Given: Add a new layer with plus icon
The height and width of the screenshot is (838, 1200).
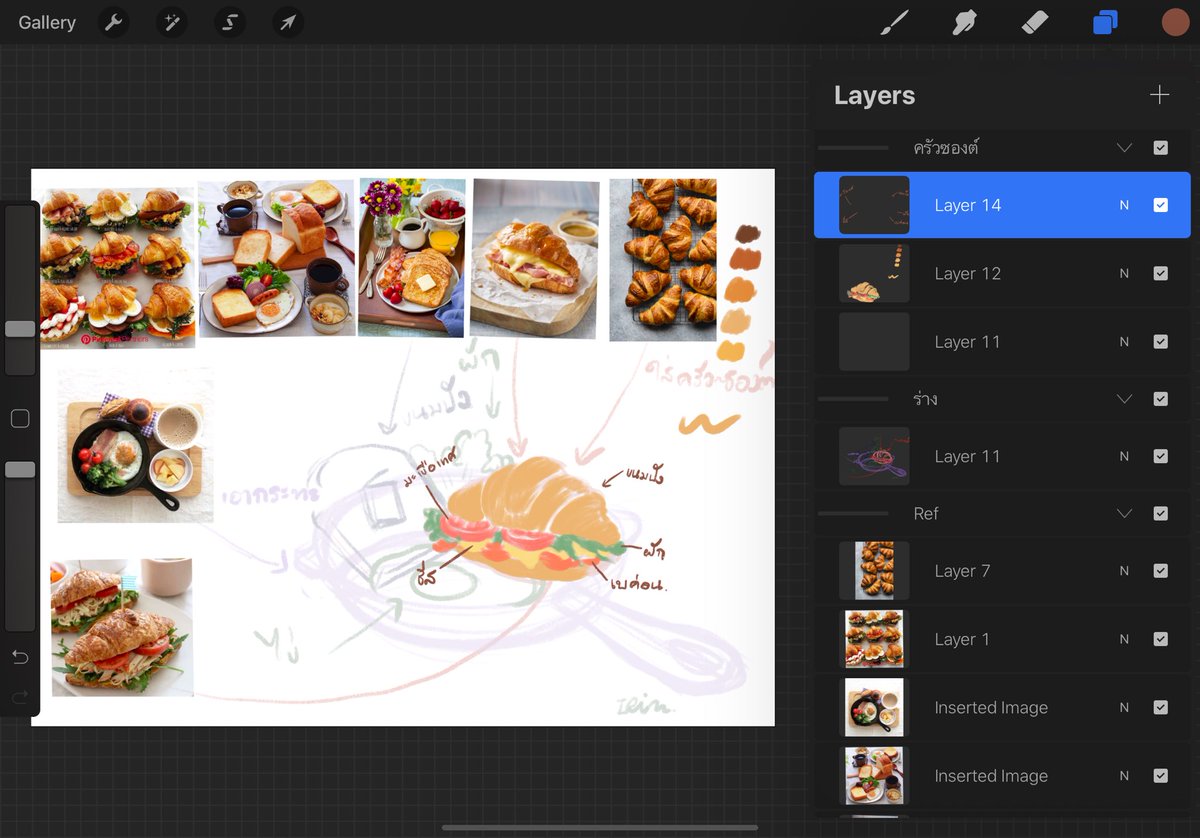Looking at the screenshot, I should (1159, 95).
